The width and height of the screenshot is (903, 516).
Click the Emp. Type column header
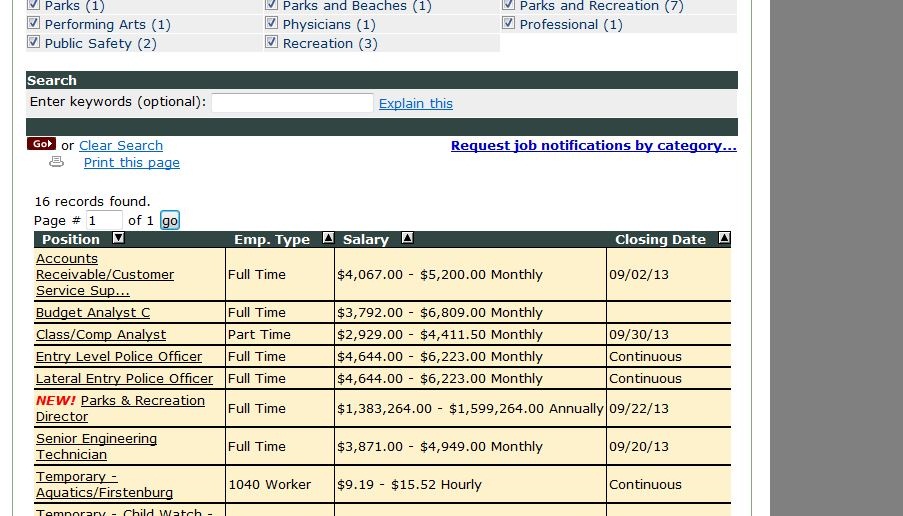[x=272, y=240]
